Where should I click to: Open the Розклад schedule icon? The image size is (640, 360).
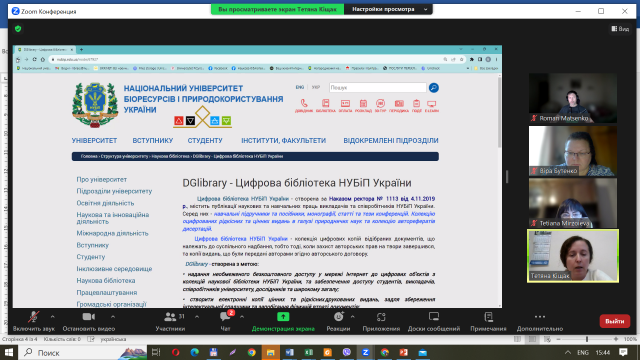pyautogui.click(x=363, y=105)
